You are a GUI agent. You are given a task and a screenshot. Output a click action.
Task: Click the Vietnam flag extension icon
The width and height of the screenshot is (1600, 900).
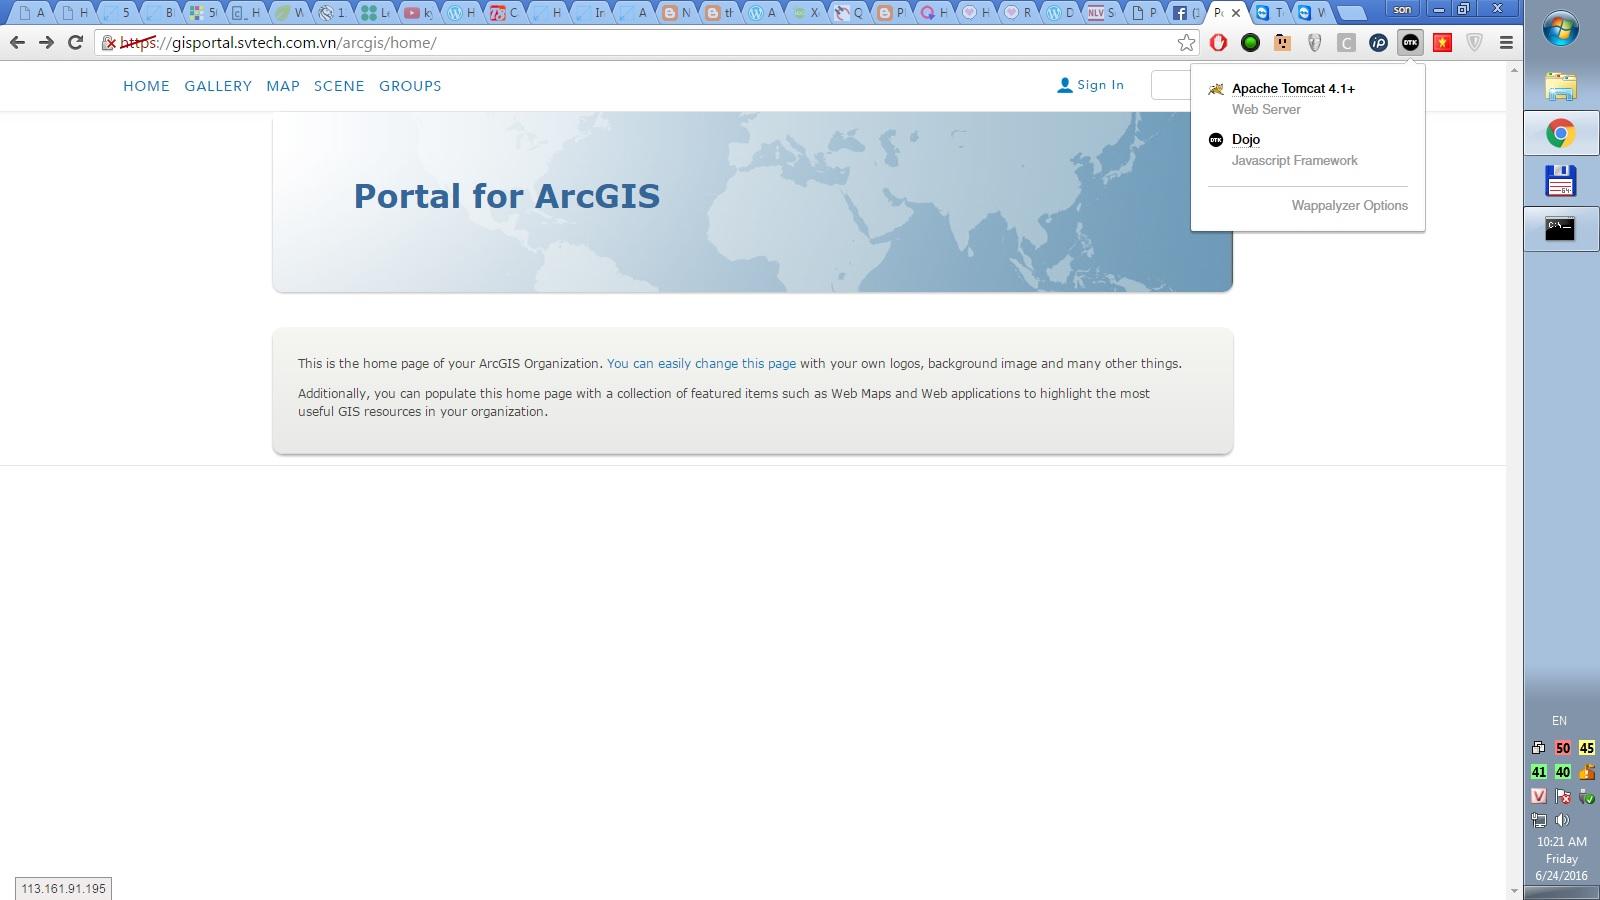point(1442,42)
